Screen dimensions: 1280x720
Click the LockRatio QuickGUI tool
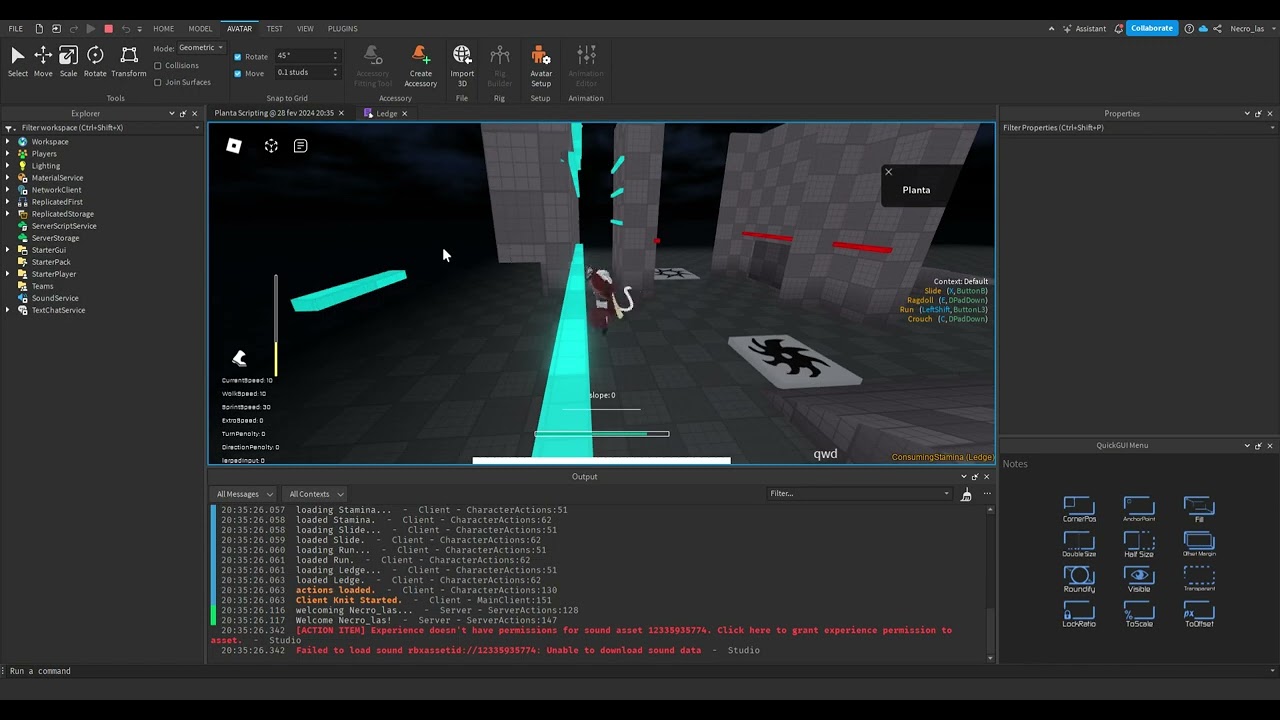tap(1079, 614)
